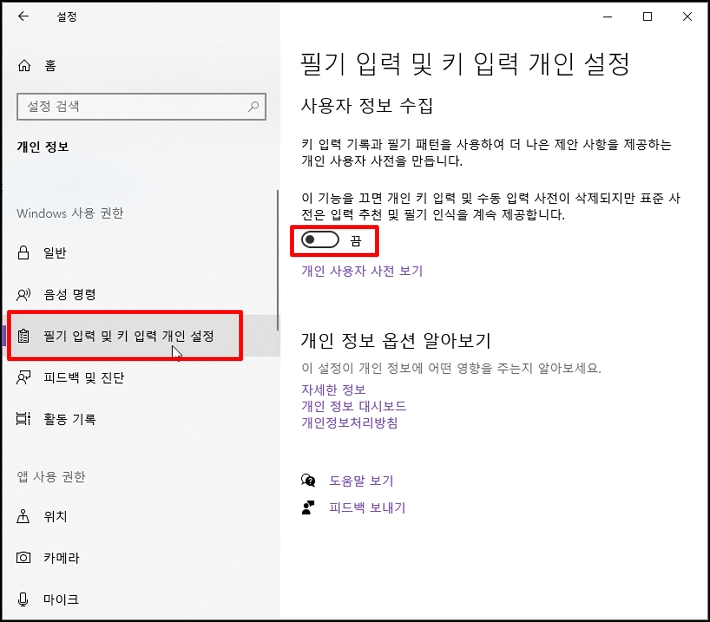Close the 설정 window

(x=687, y=17)
